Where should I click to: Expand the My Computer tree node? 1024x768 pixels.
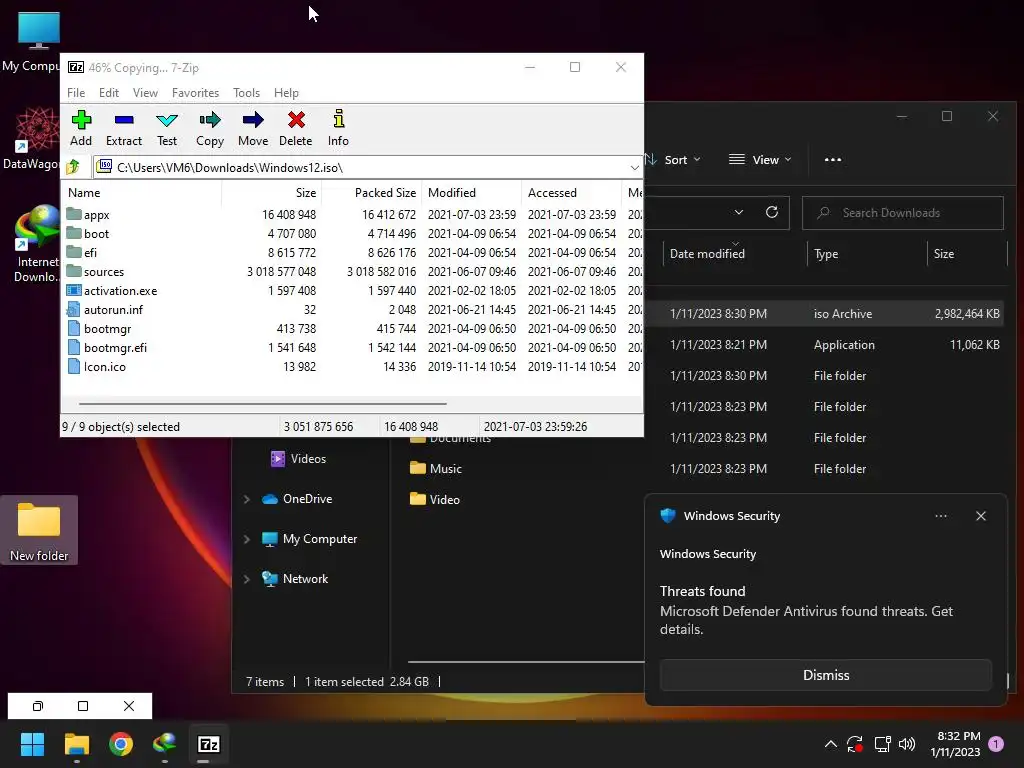click(x=247, y=539)
